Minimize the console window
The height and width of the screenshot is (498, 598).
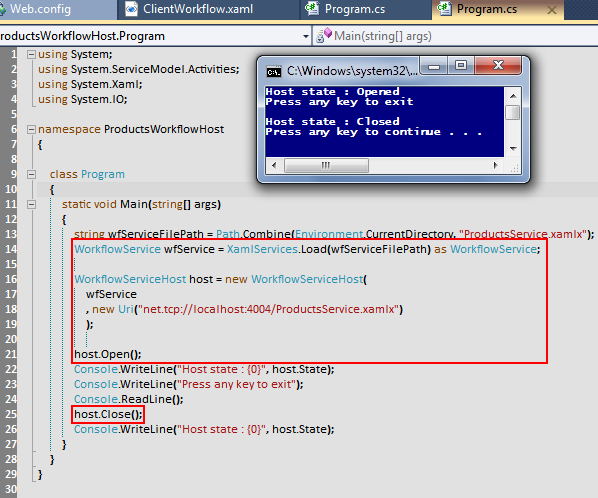[x=434, y=66]
